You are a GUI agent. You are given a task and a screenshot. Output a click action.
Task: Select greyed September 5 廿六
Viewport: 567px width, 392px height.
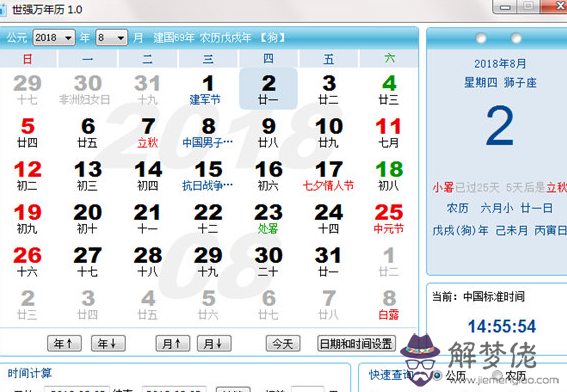[208, 304]
